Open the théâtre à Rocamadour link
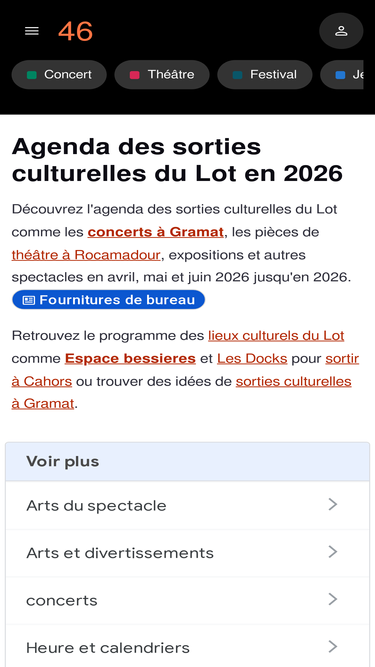Screen dimensions: 375x667 point(86,255)
